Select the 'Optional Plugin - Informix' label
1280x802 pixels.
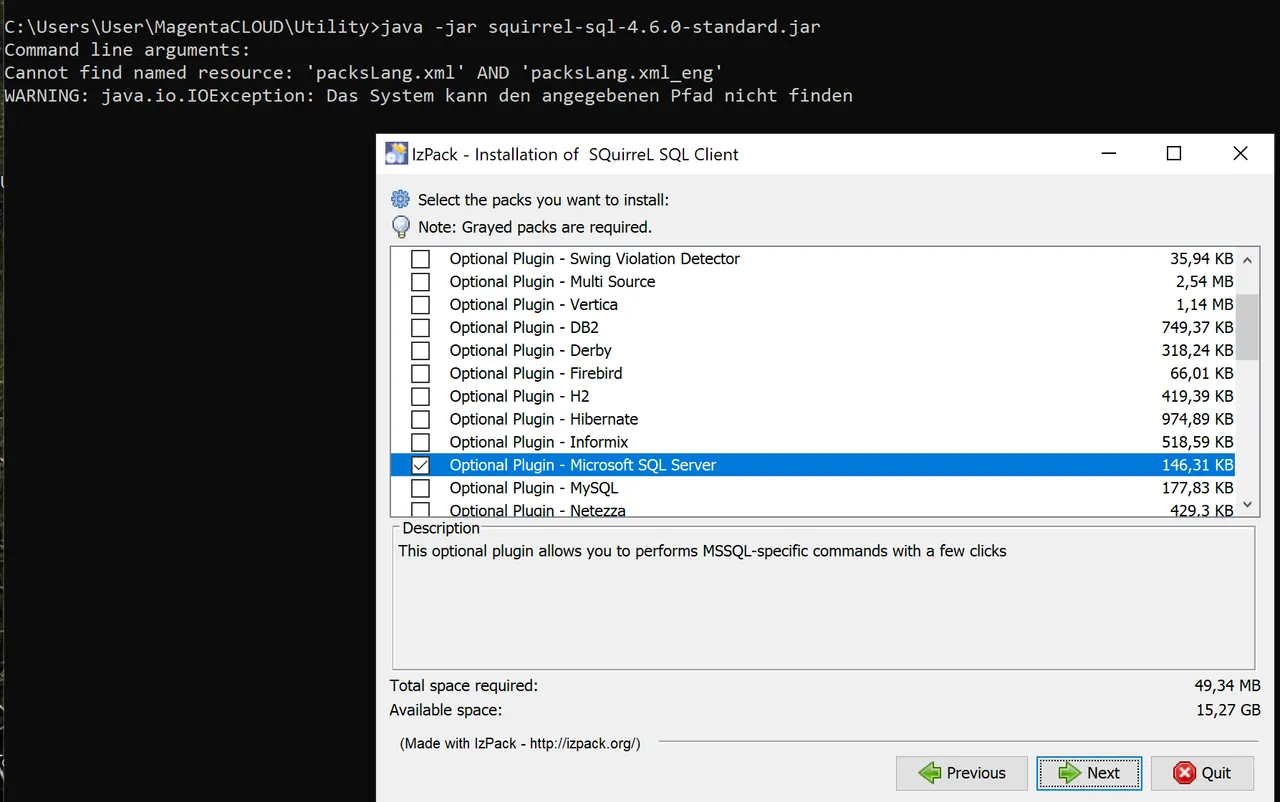click(x=539, y=443)
